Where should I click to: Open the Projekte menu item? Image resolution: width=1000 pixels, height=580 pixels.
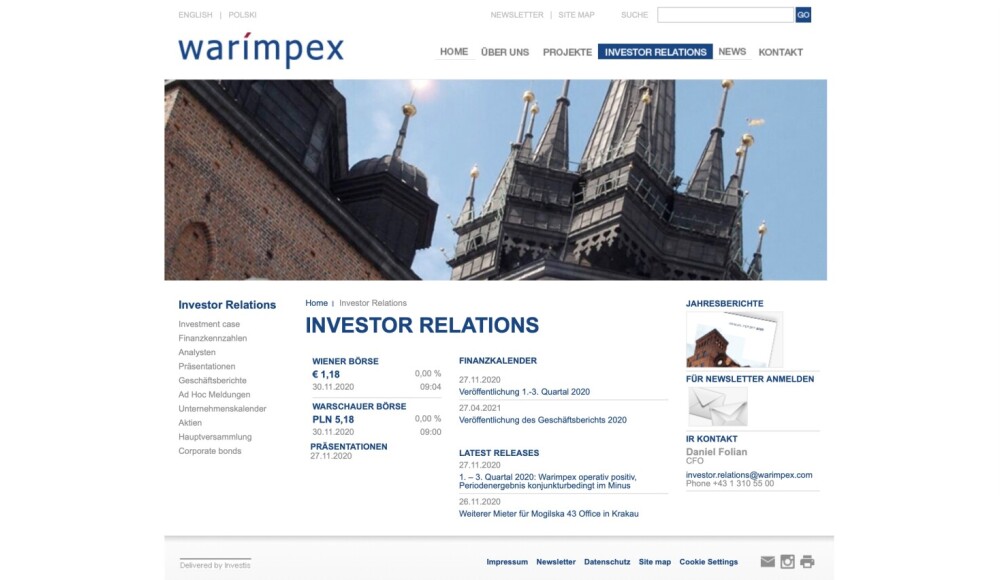click(x=567, y=52)
